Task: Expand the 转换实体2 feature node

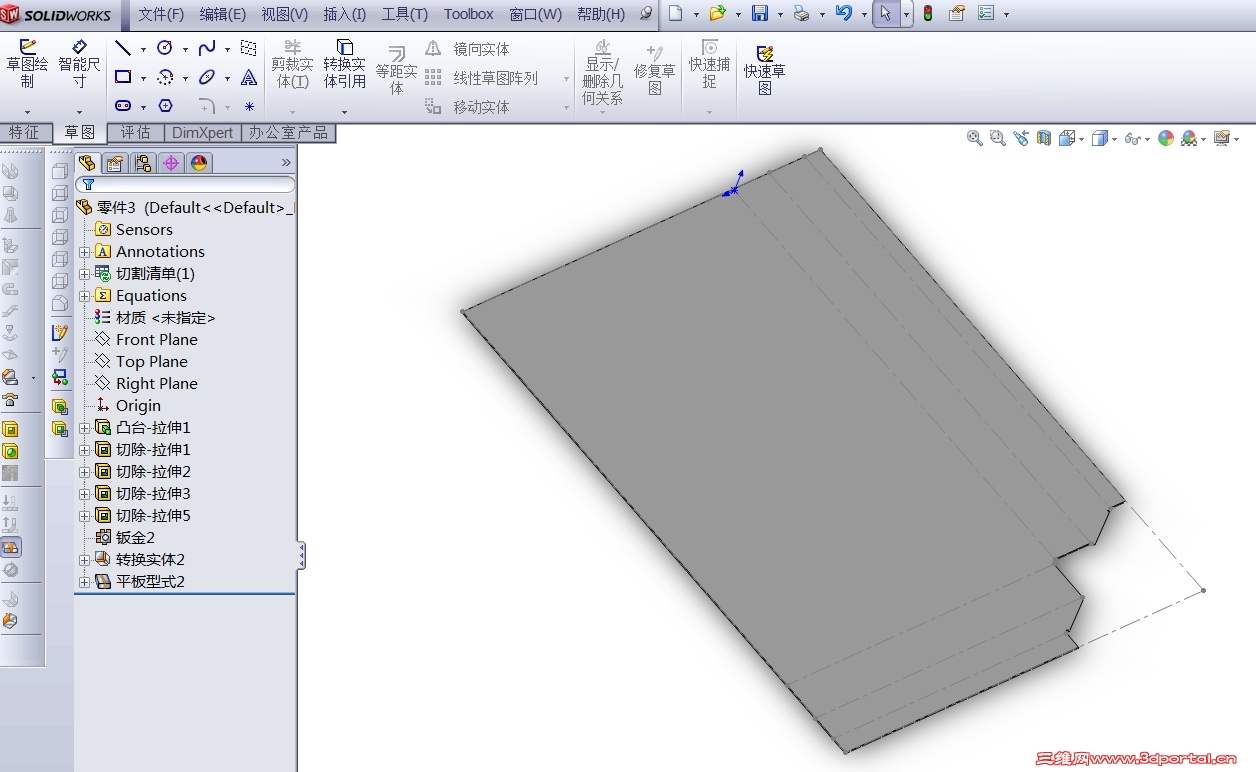Action: pos(85,560)
